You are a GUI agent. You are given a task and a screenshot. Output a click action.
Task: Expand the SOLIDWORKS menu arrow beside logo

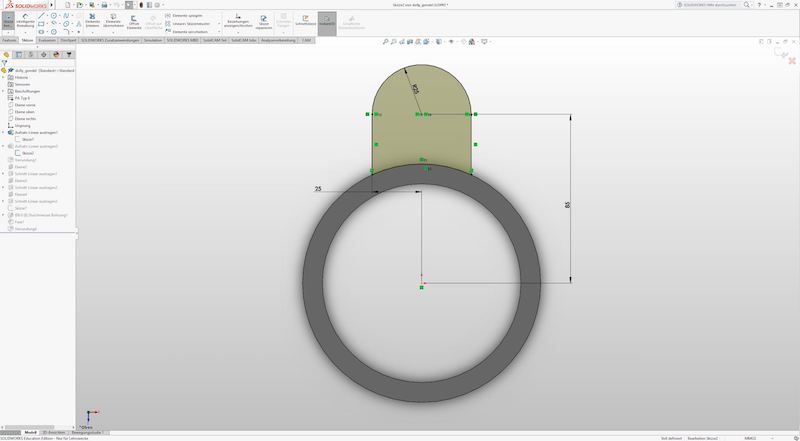[52, 5]
